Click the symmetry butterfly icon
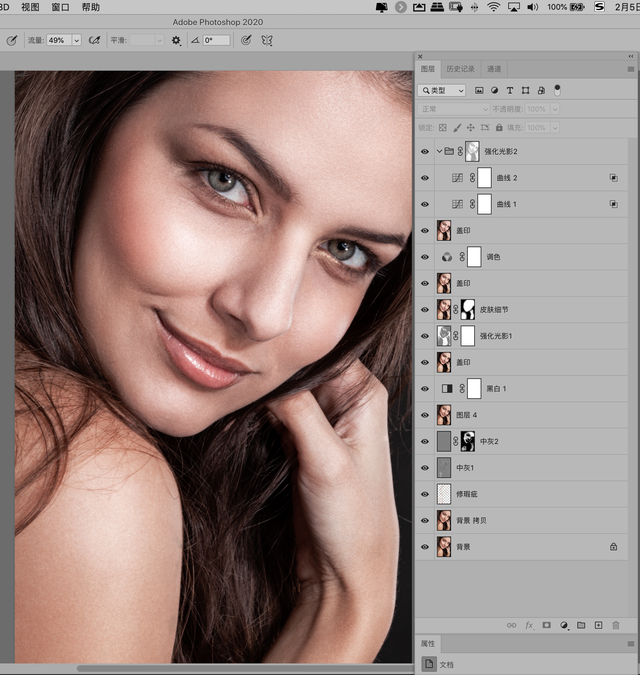The height and width of the screenshot is (675, 640). (x=267, y=41)
